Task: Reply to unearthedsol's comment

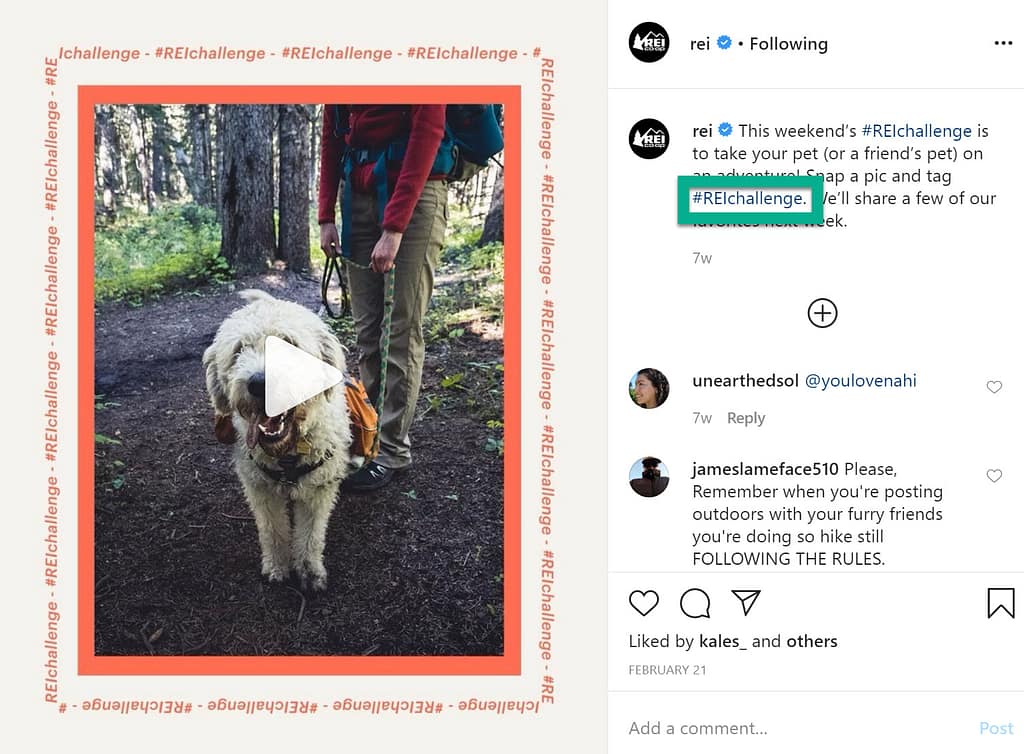Action: (x=745, y=417)
